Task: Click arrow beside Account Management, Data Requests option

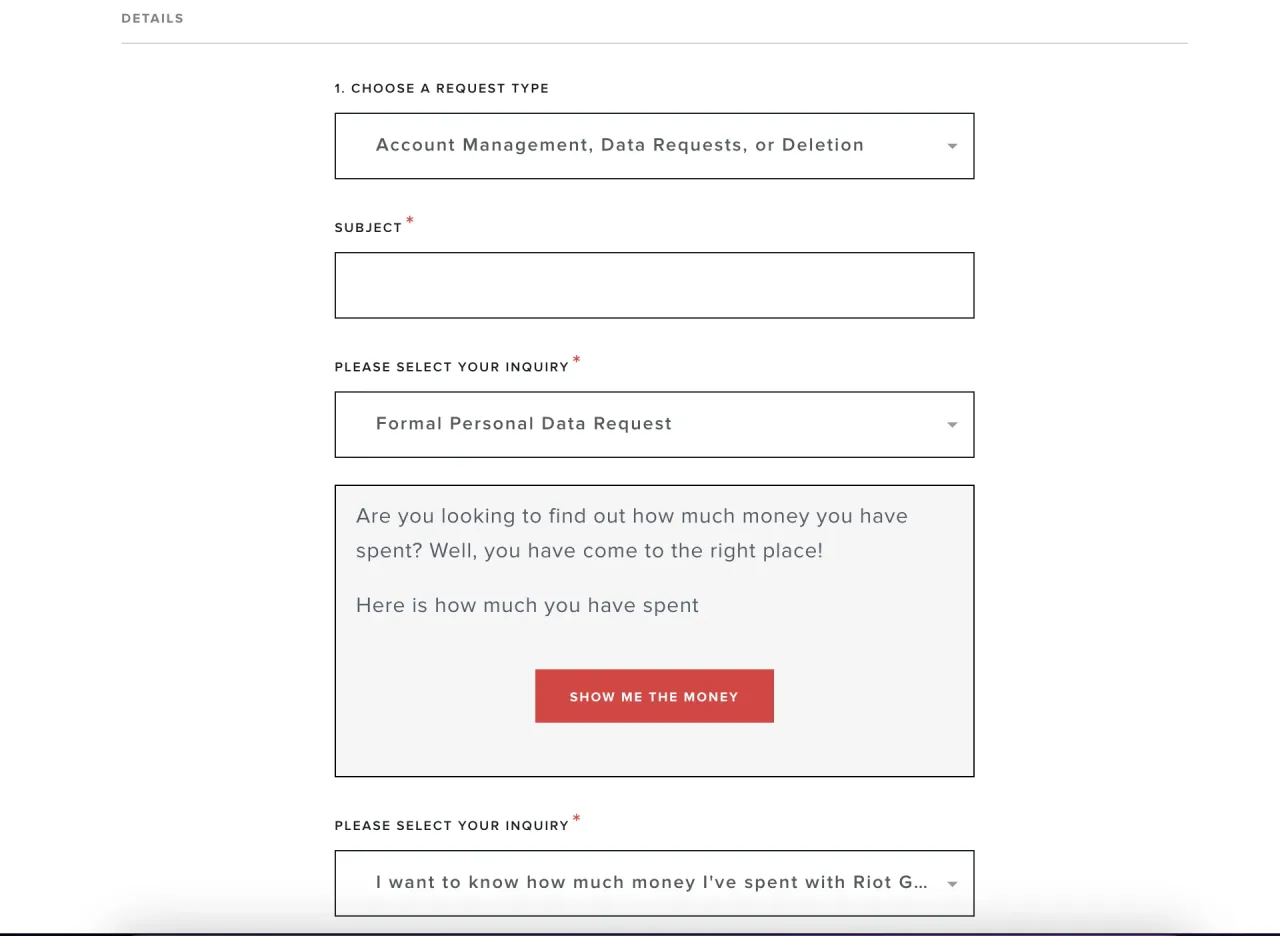Action: click(952, 146)
